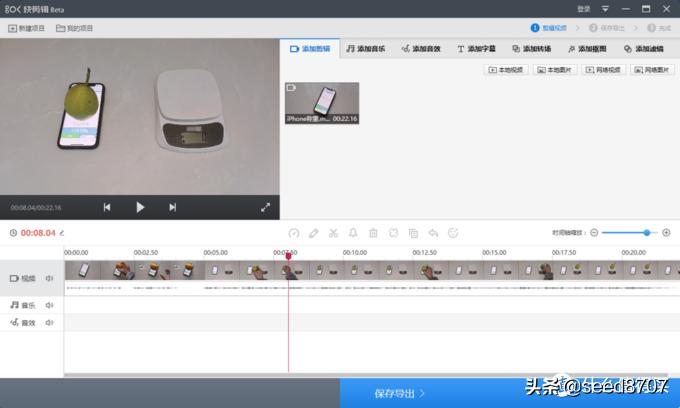680x408 pixels.
Task: Play the preview video
Action: point(140,207)
